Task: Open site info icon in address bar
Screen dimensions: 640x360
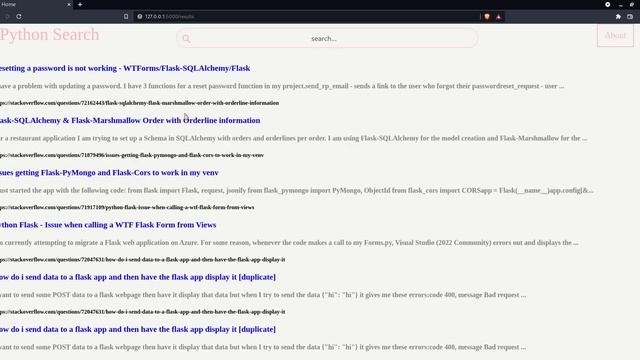Action: [140, 17]
